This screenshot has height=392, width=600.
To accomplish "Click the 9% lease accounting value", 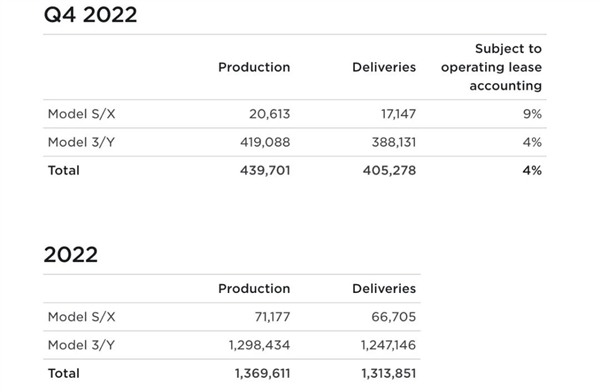I will pyautogui.click(x=532, y=114).
